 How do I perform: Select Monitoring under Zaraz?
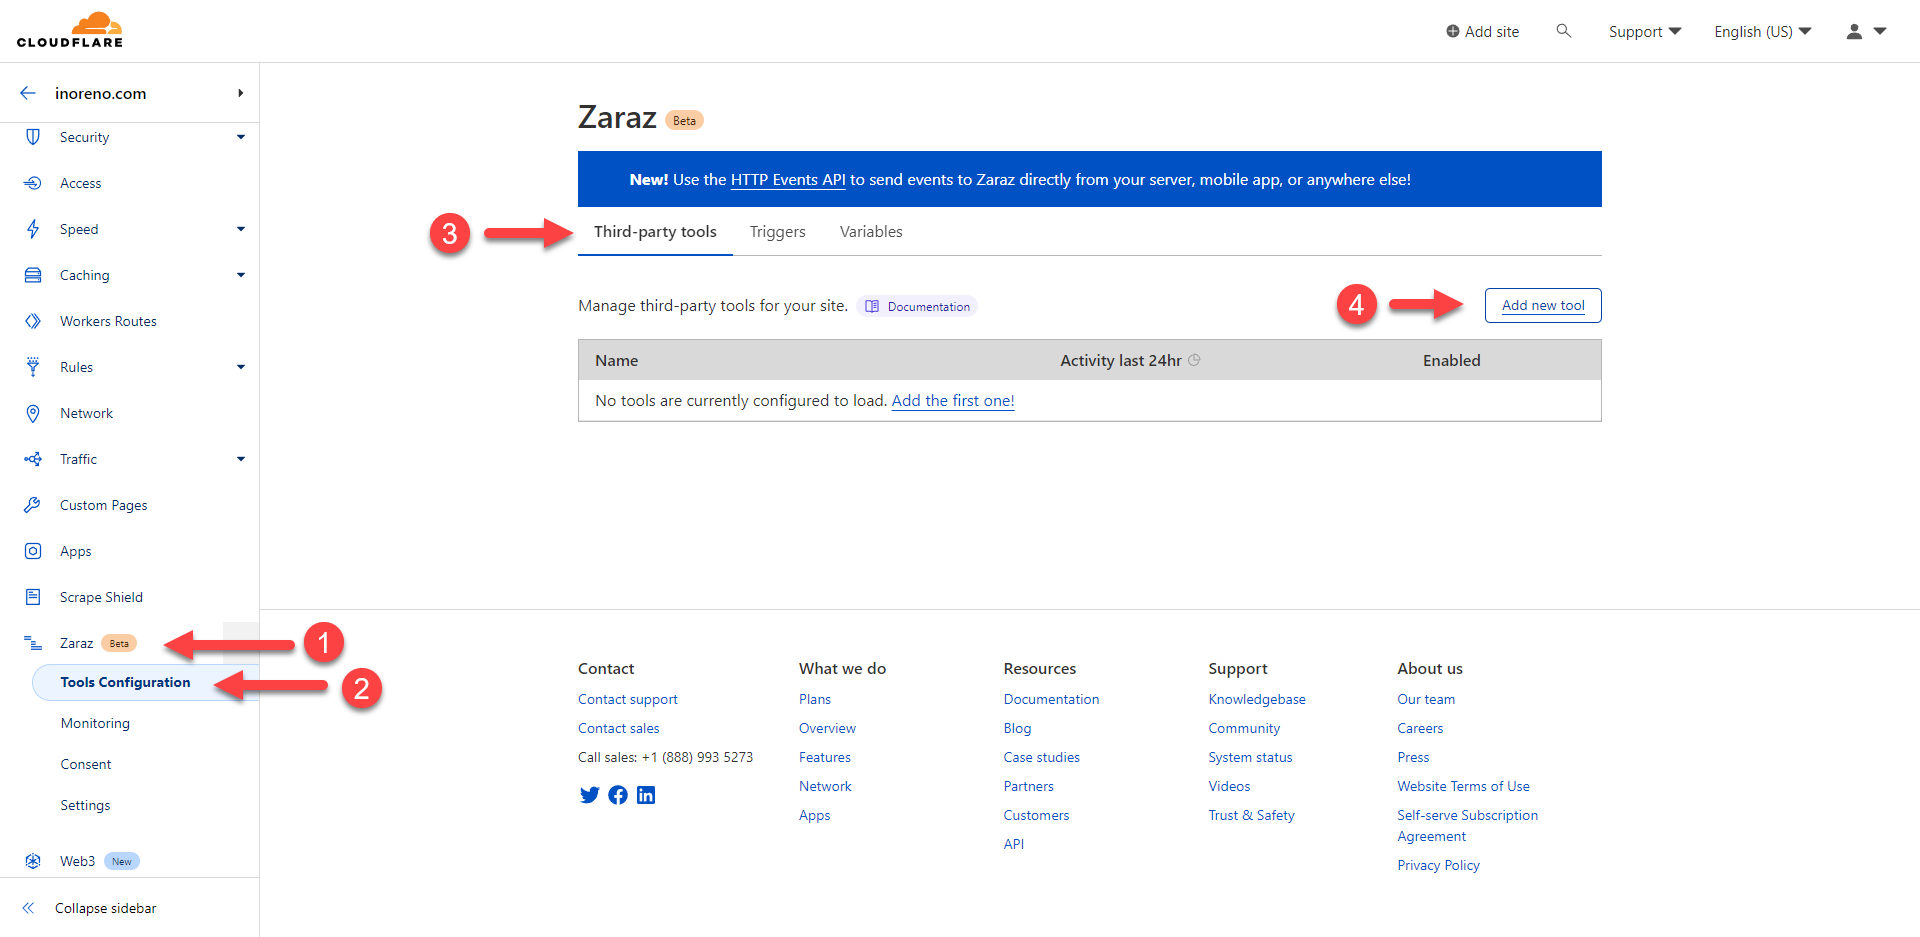tap(95, 723)
